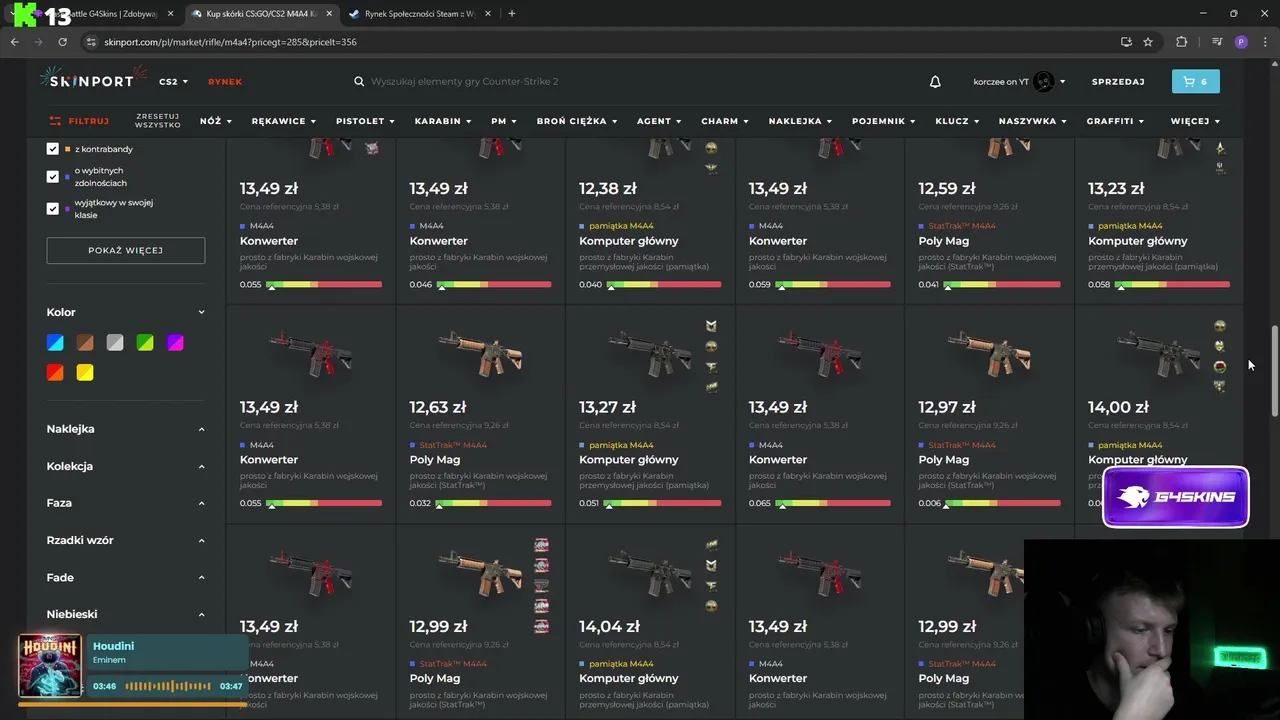Click the search field for Counter-Strike 2 items
The height and width of the screenshot is (720, 1280).
tap(465, 82)
